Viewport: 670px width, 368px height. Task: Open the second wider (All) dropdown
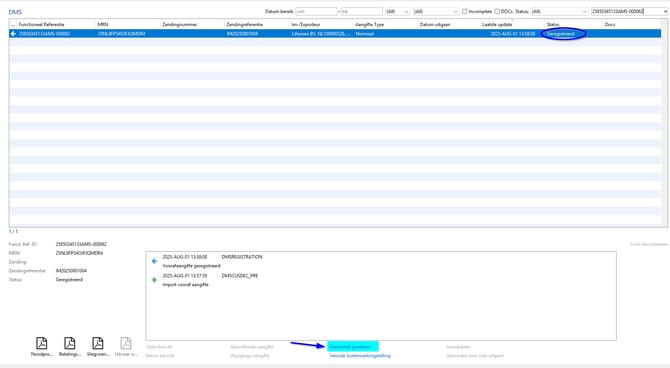pos(435,12)
